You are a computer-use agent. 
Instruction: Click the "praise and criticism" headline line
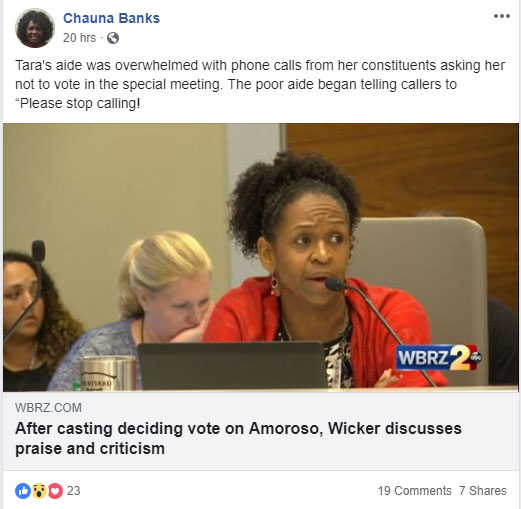pos(90,449)
